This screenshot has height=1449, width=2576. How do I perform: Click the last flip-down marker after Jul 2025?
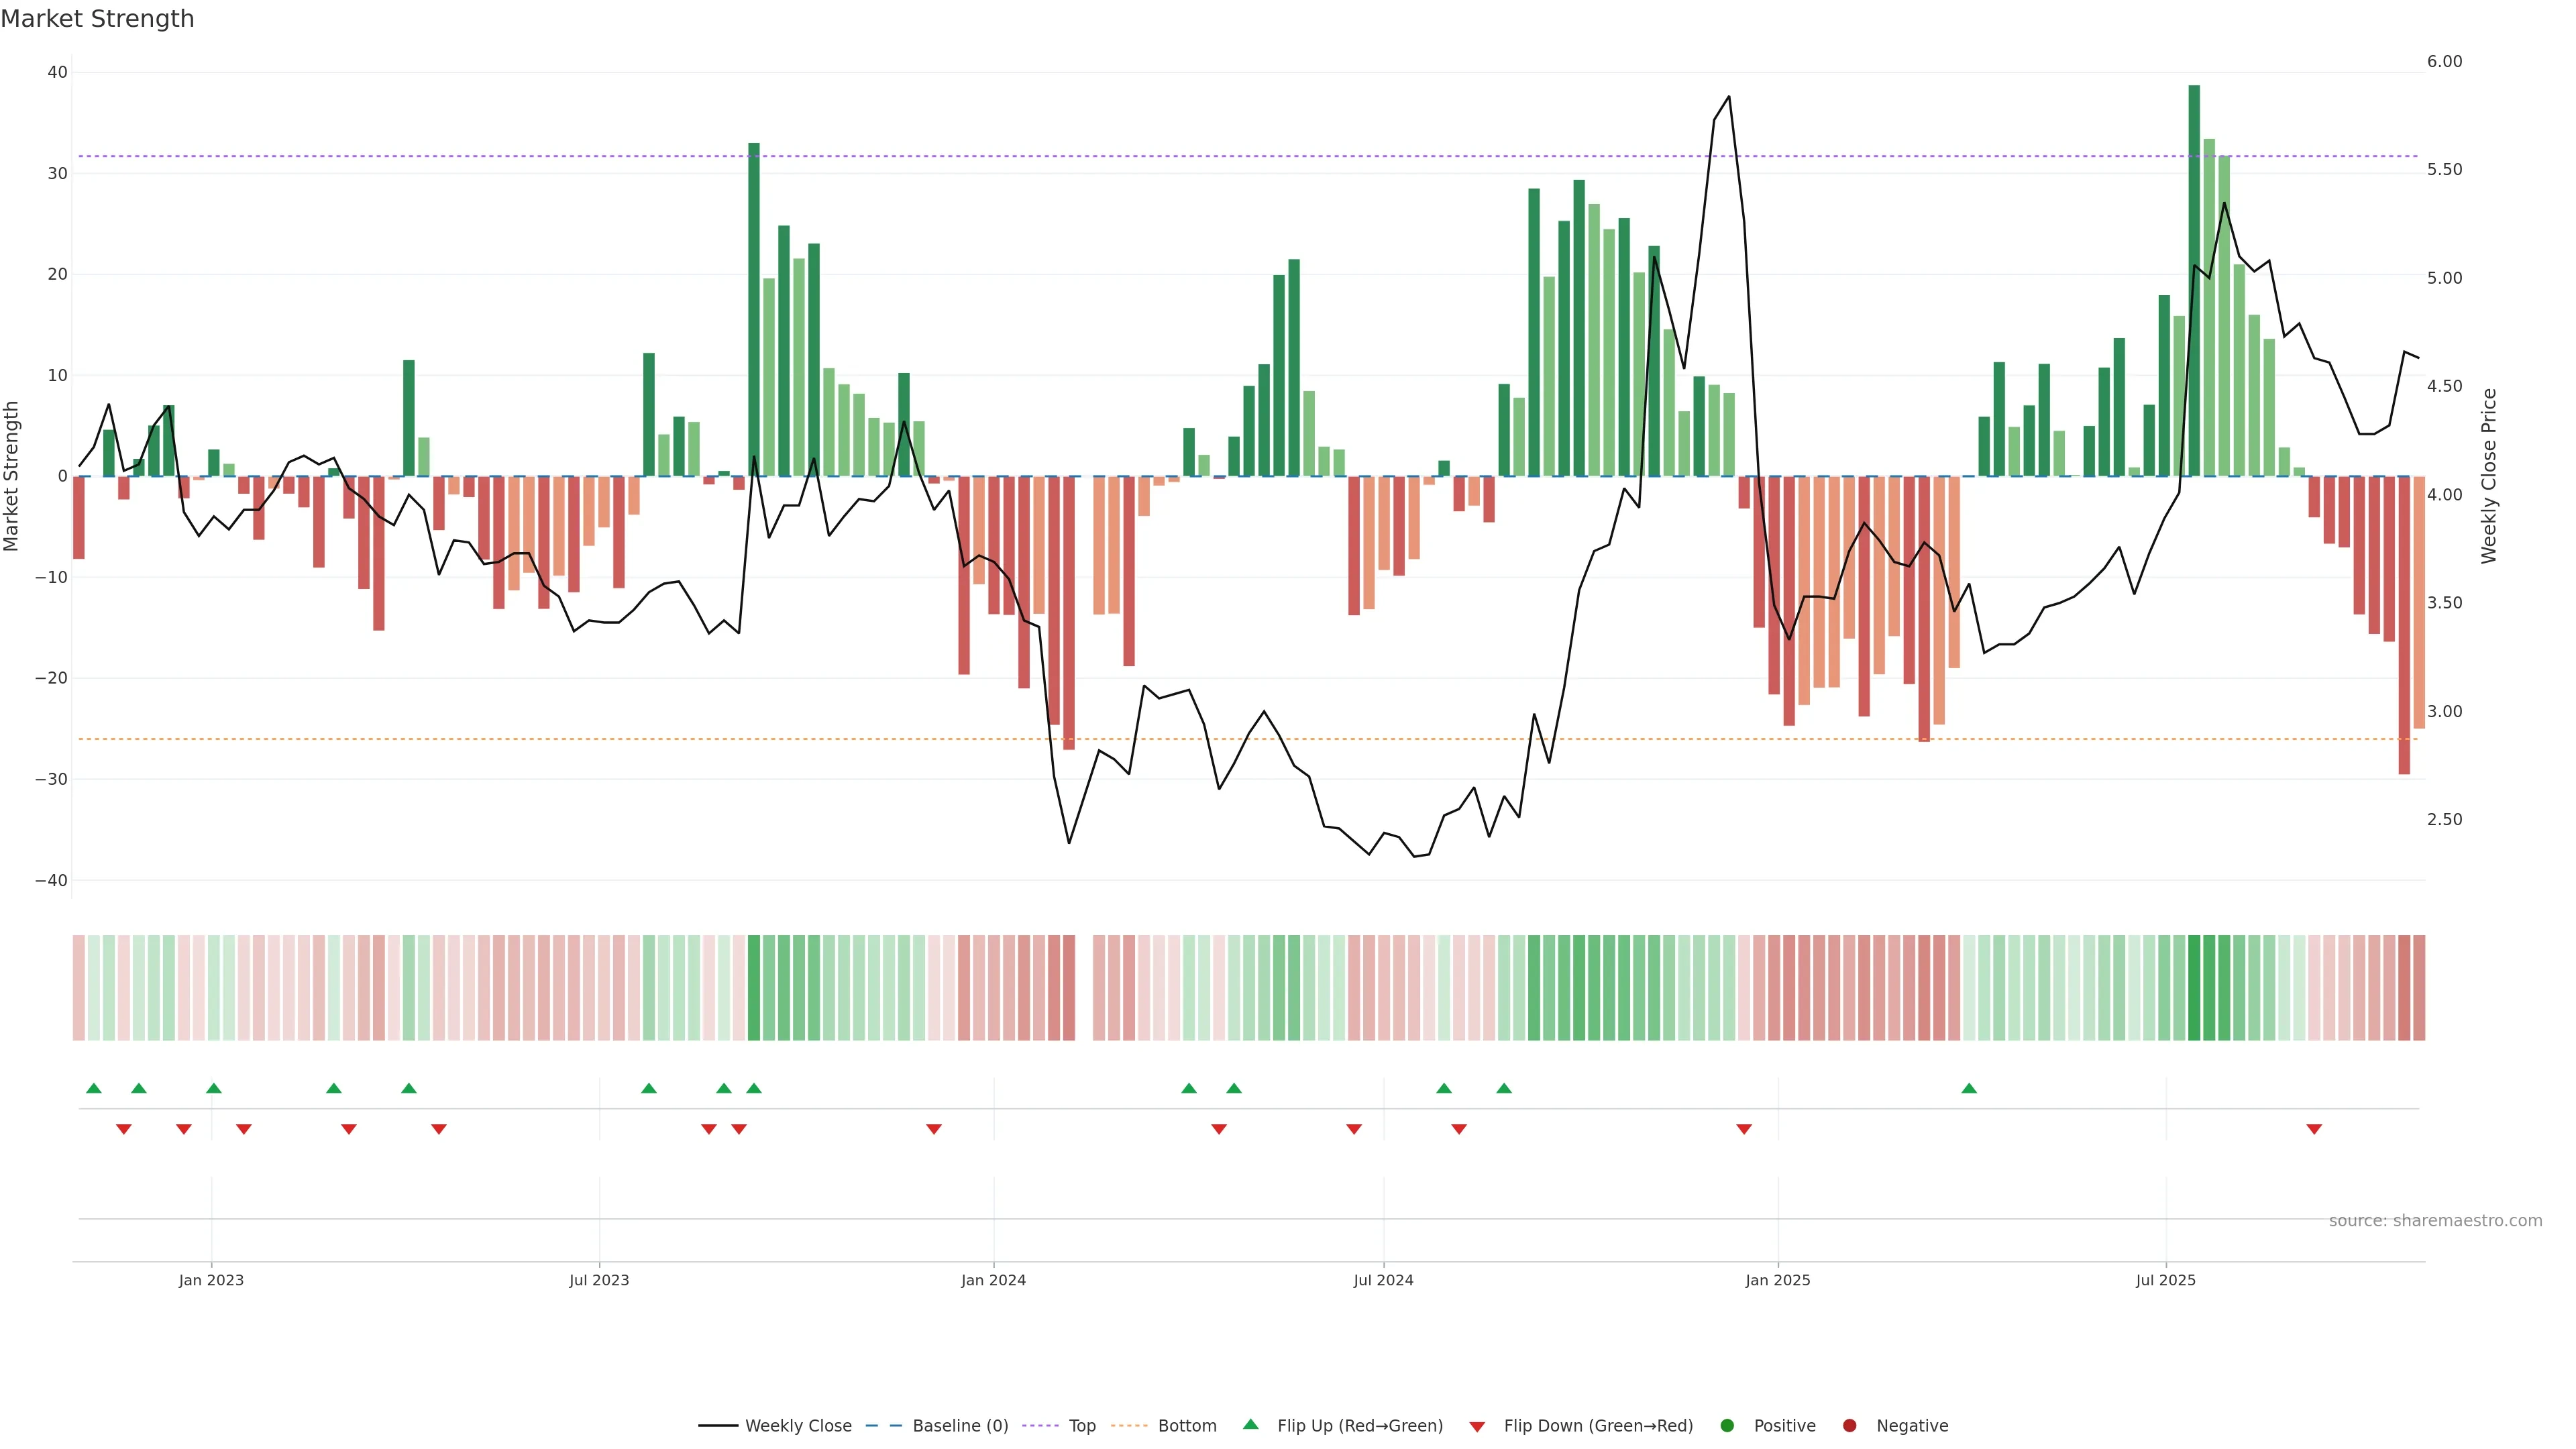click(x=2314, y=1129)
